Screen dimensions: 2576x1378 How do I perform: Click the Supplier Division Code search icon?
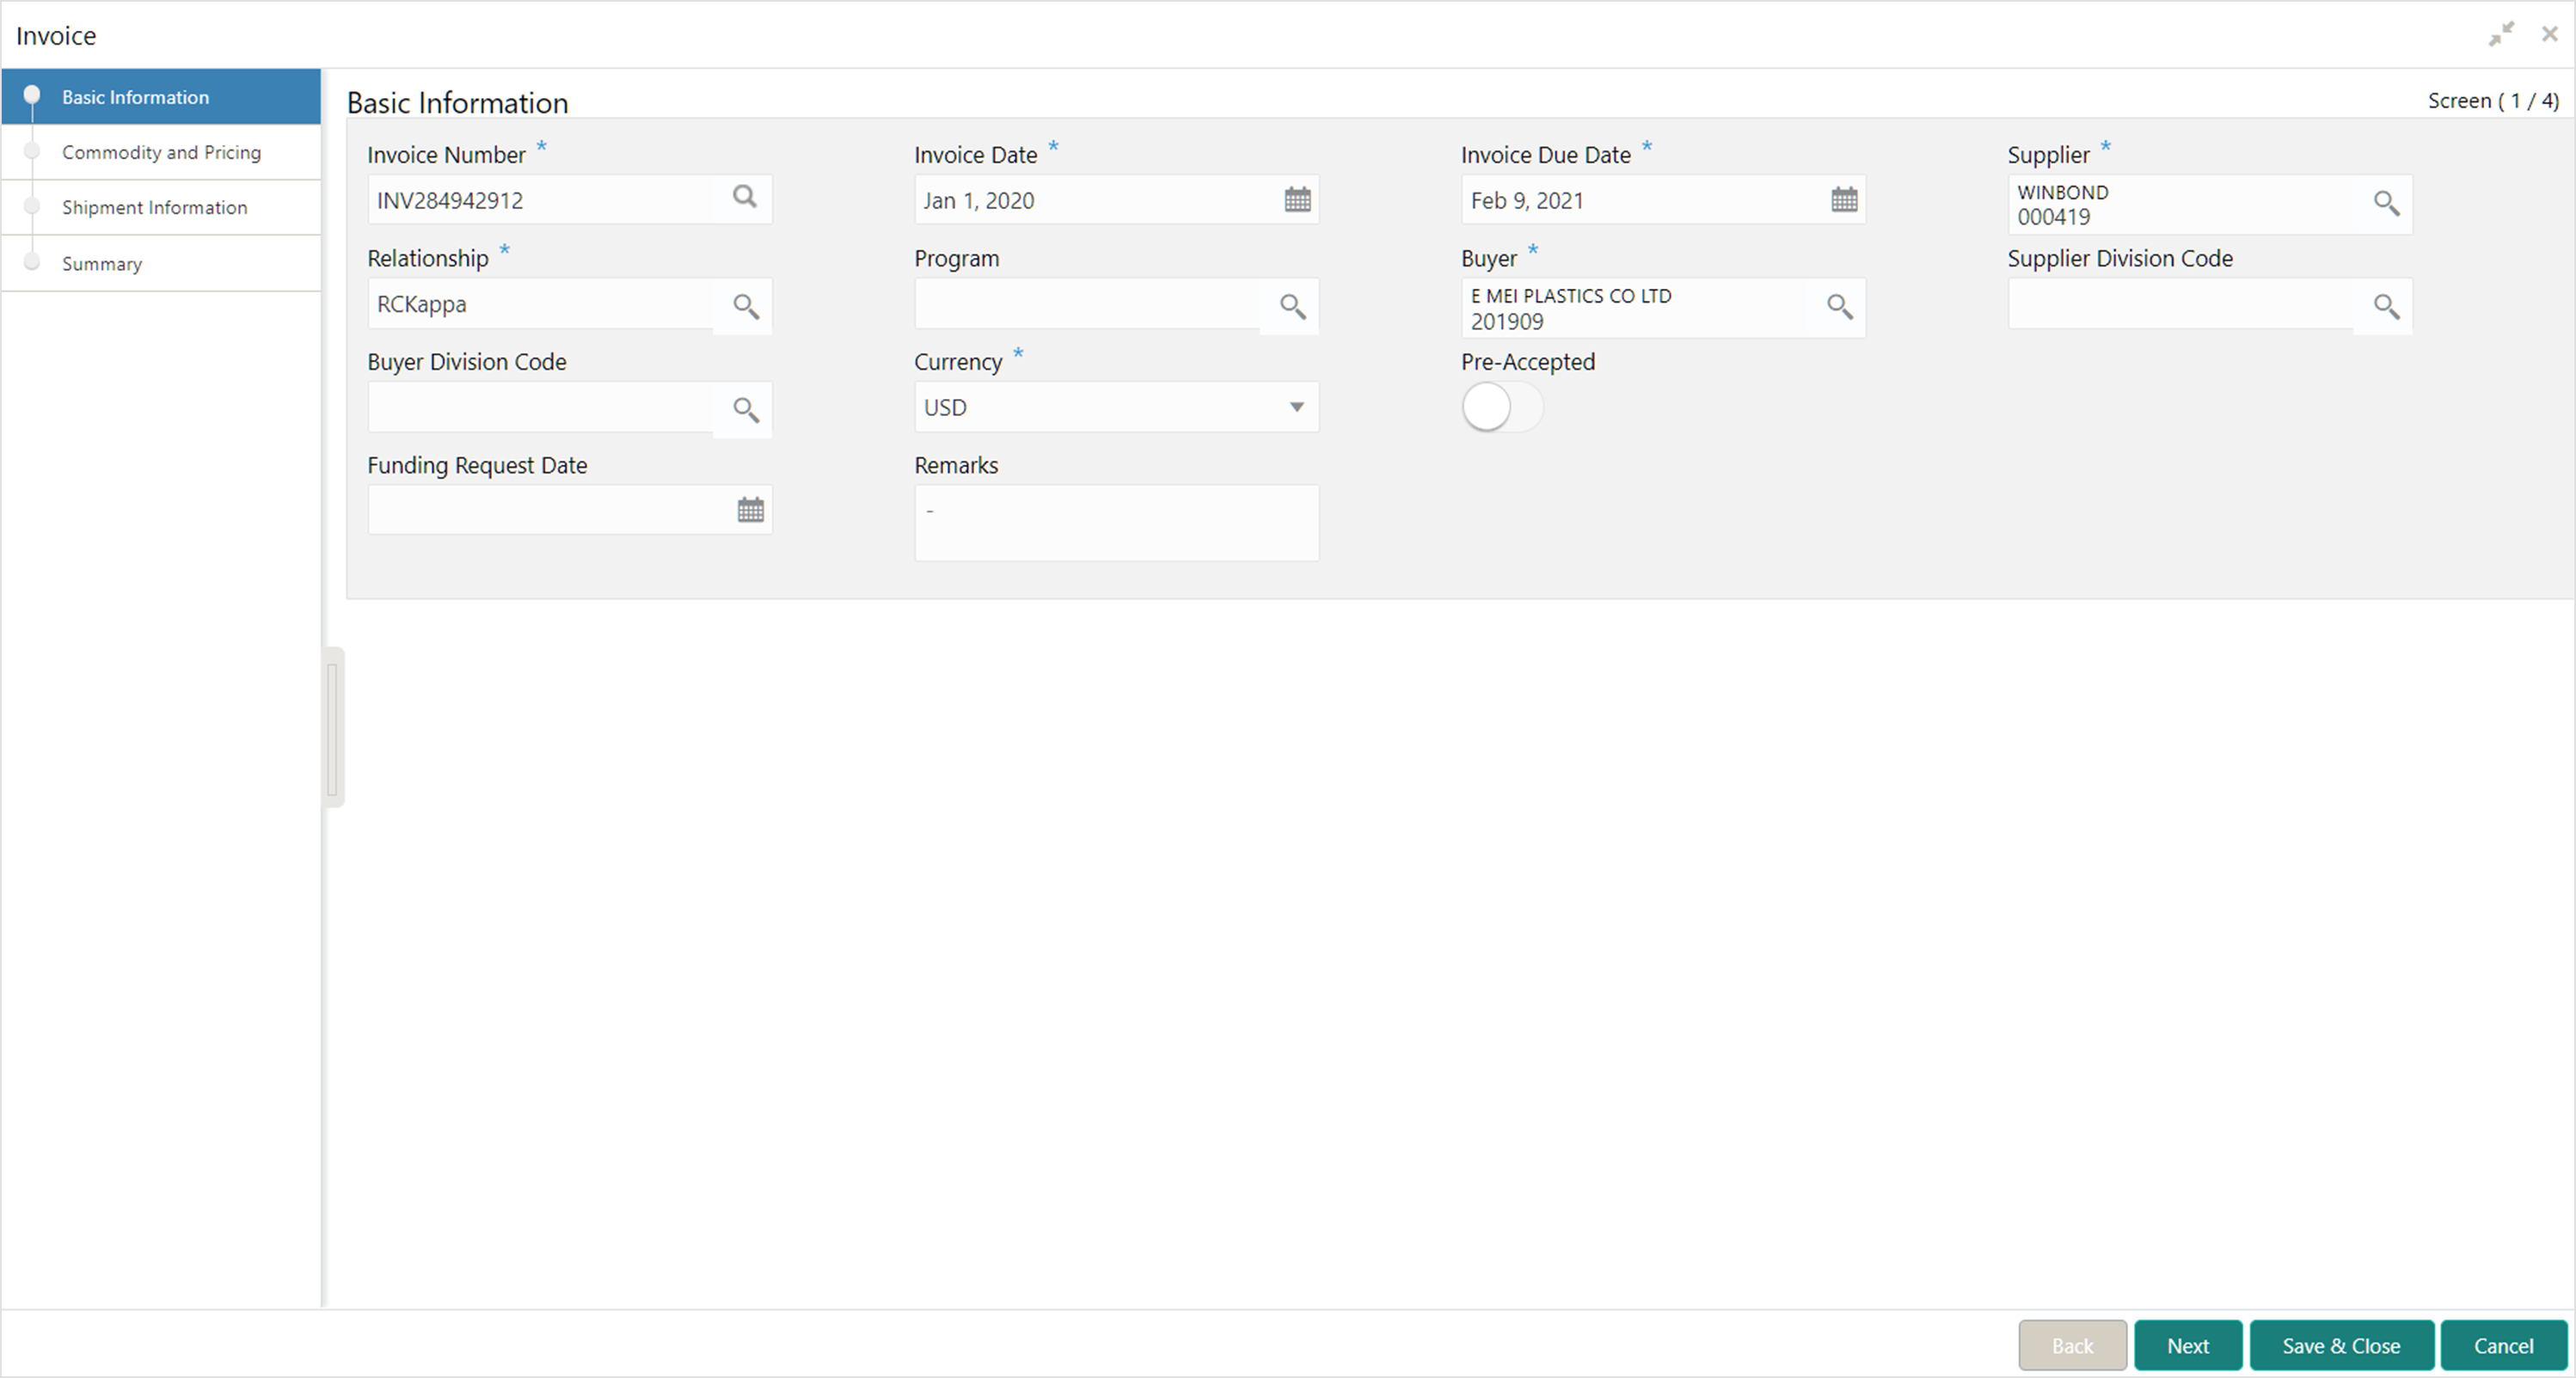coord(2386,306)
